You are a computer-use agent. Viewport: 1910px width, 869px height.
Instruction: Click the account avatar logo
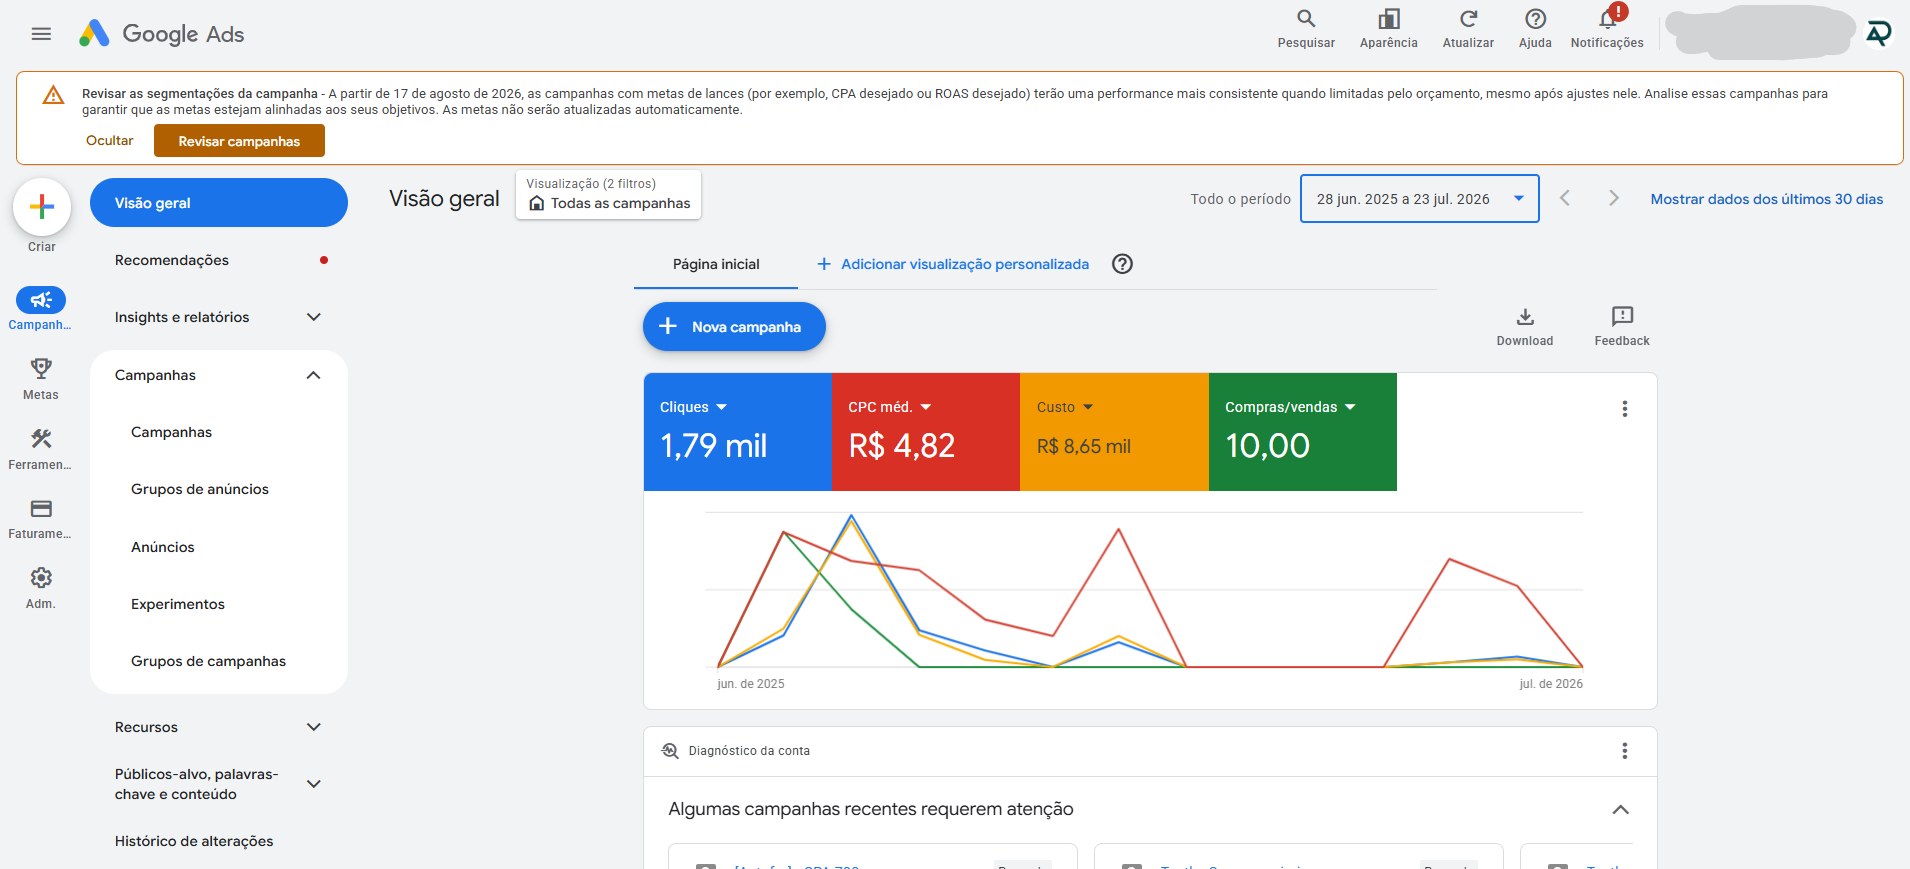click(1878, 33)
